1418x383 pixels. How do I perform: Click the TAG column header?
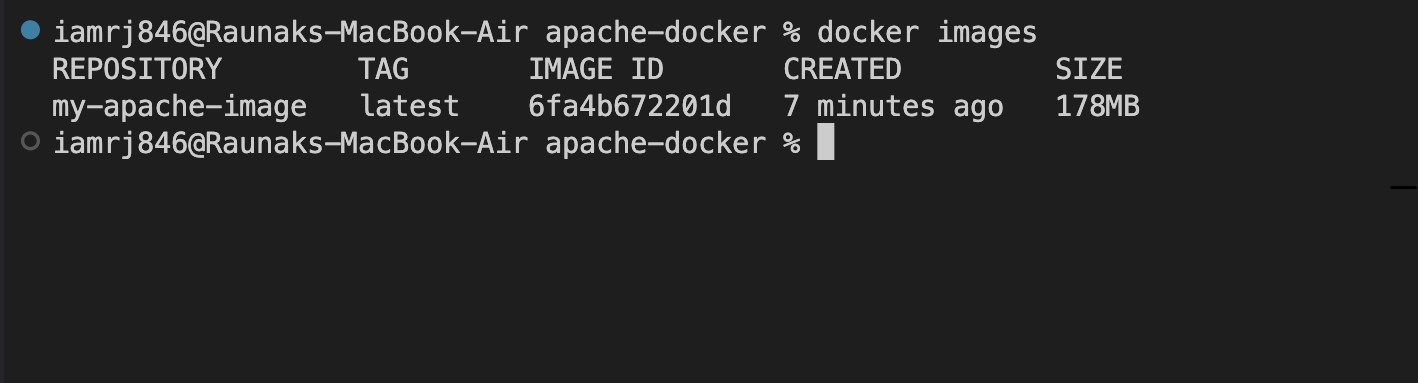click(384, 69)
